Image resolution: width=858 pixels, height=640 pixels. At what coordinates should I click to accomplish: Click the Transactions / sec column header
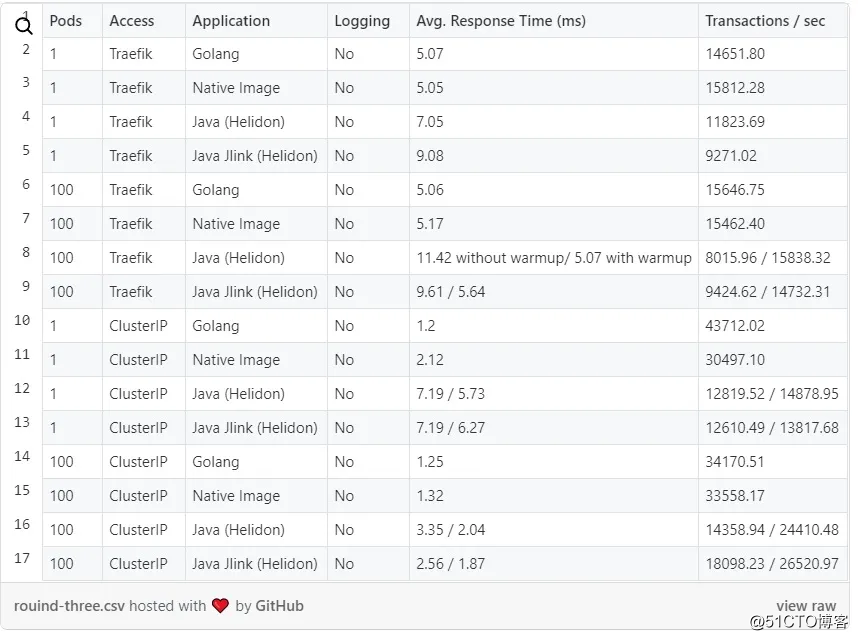[765, 21]
